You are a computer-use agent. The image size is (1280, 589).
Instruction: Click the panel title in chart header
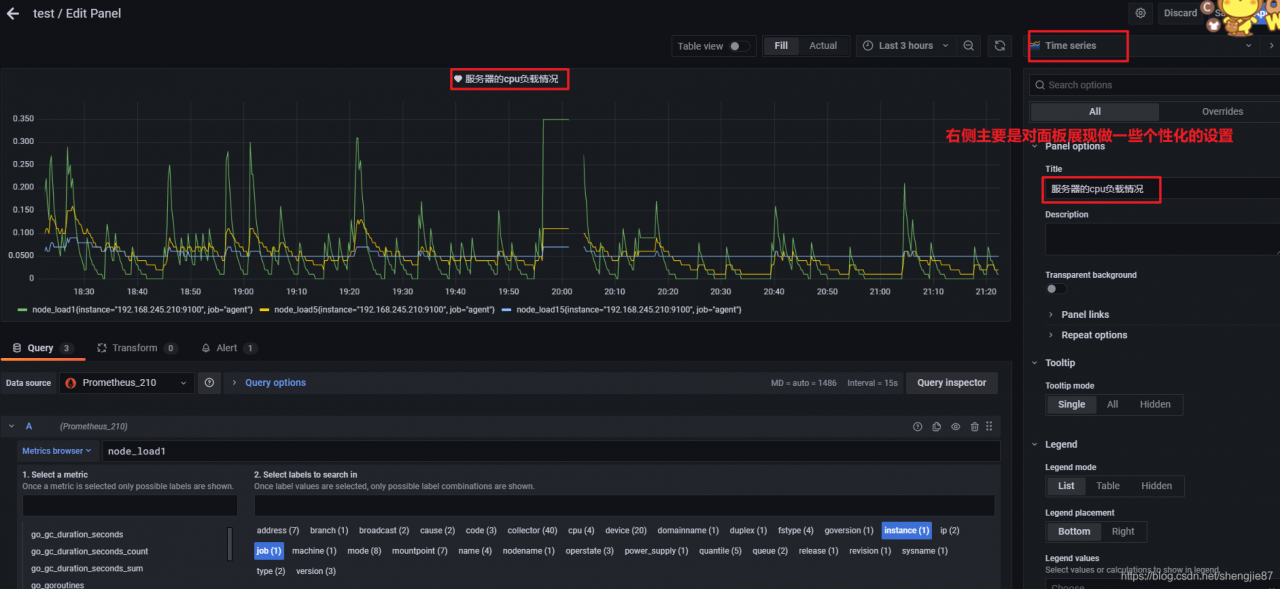pos(511,79)
